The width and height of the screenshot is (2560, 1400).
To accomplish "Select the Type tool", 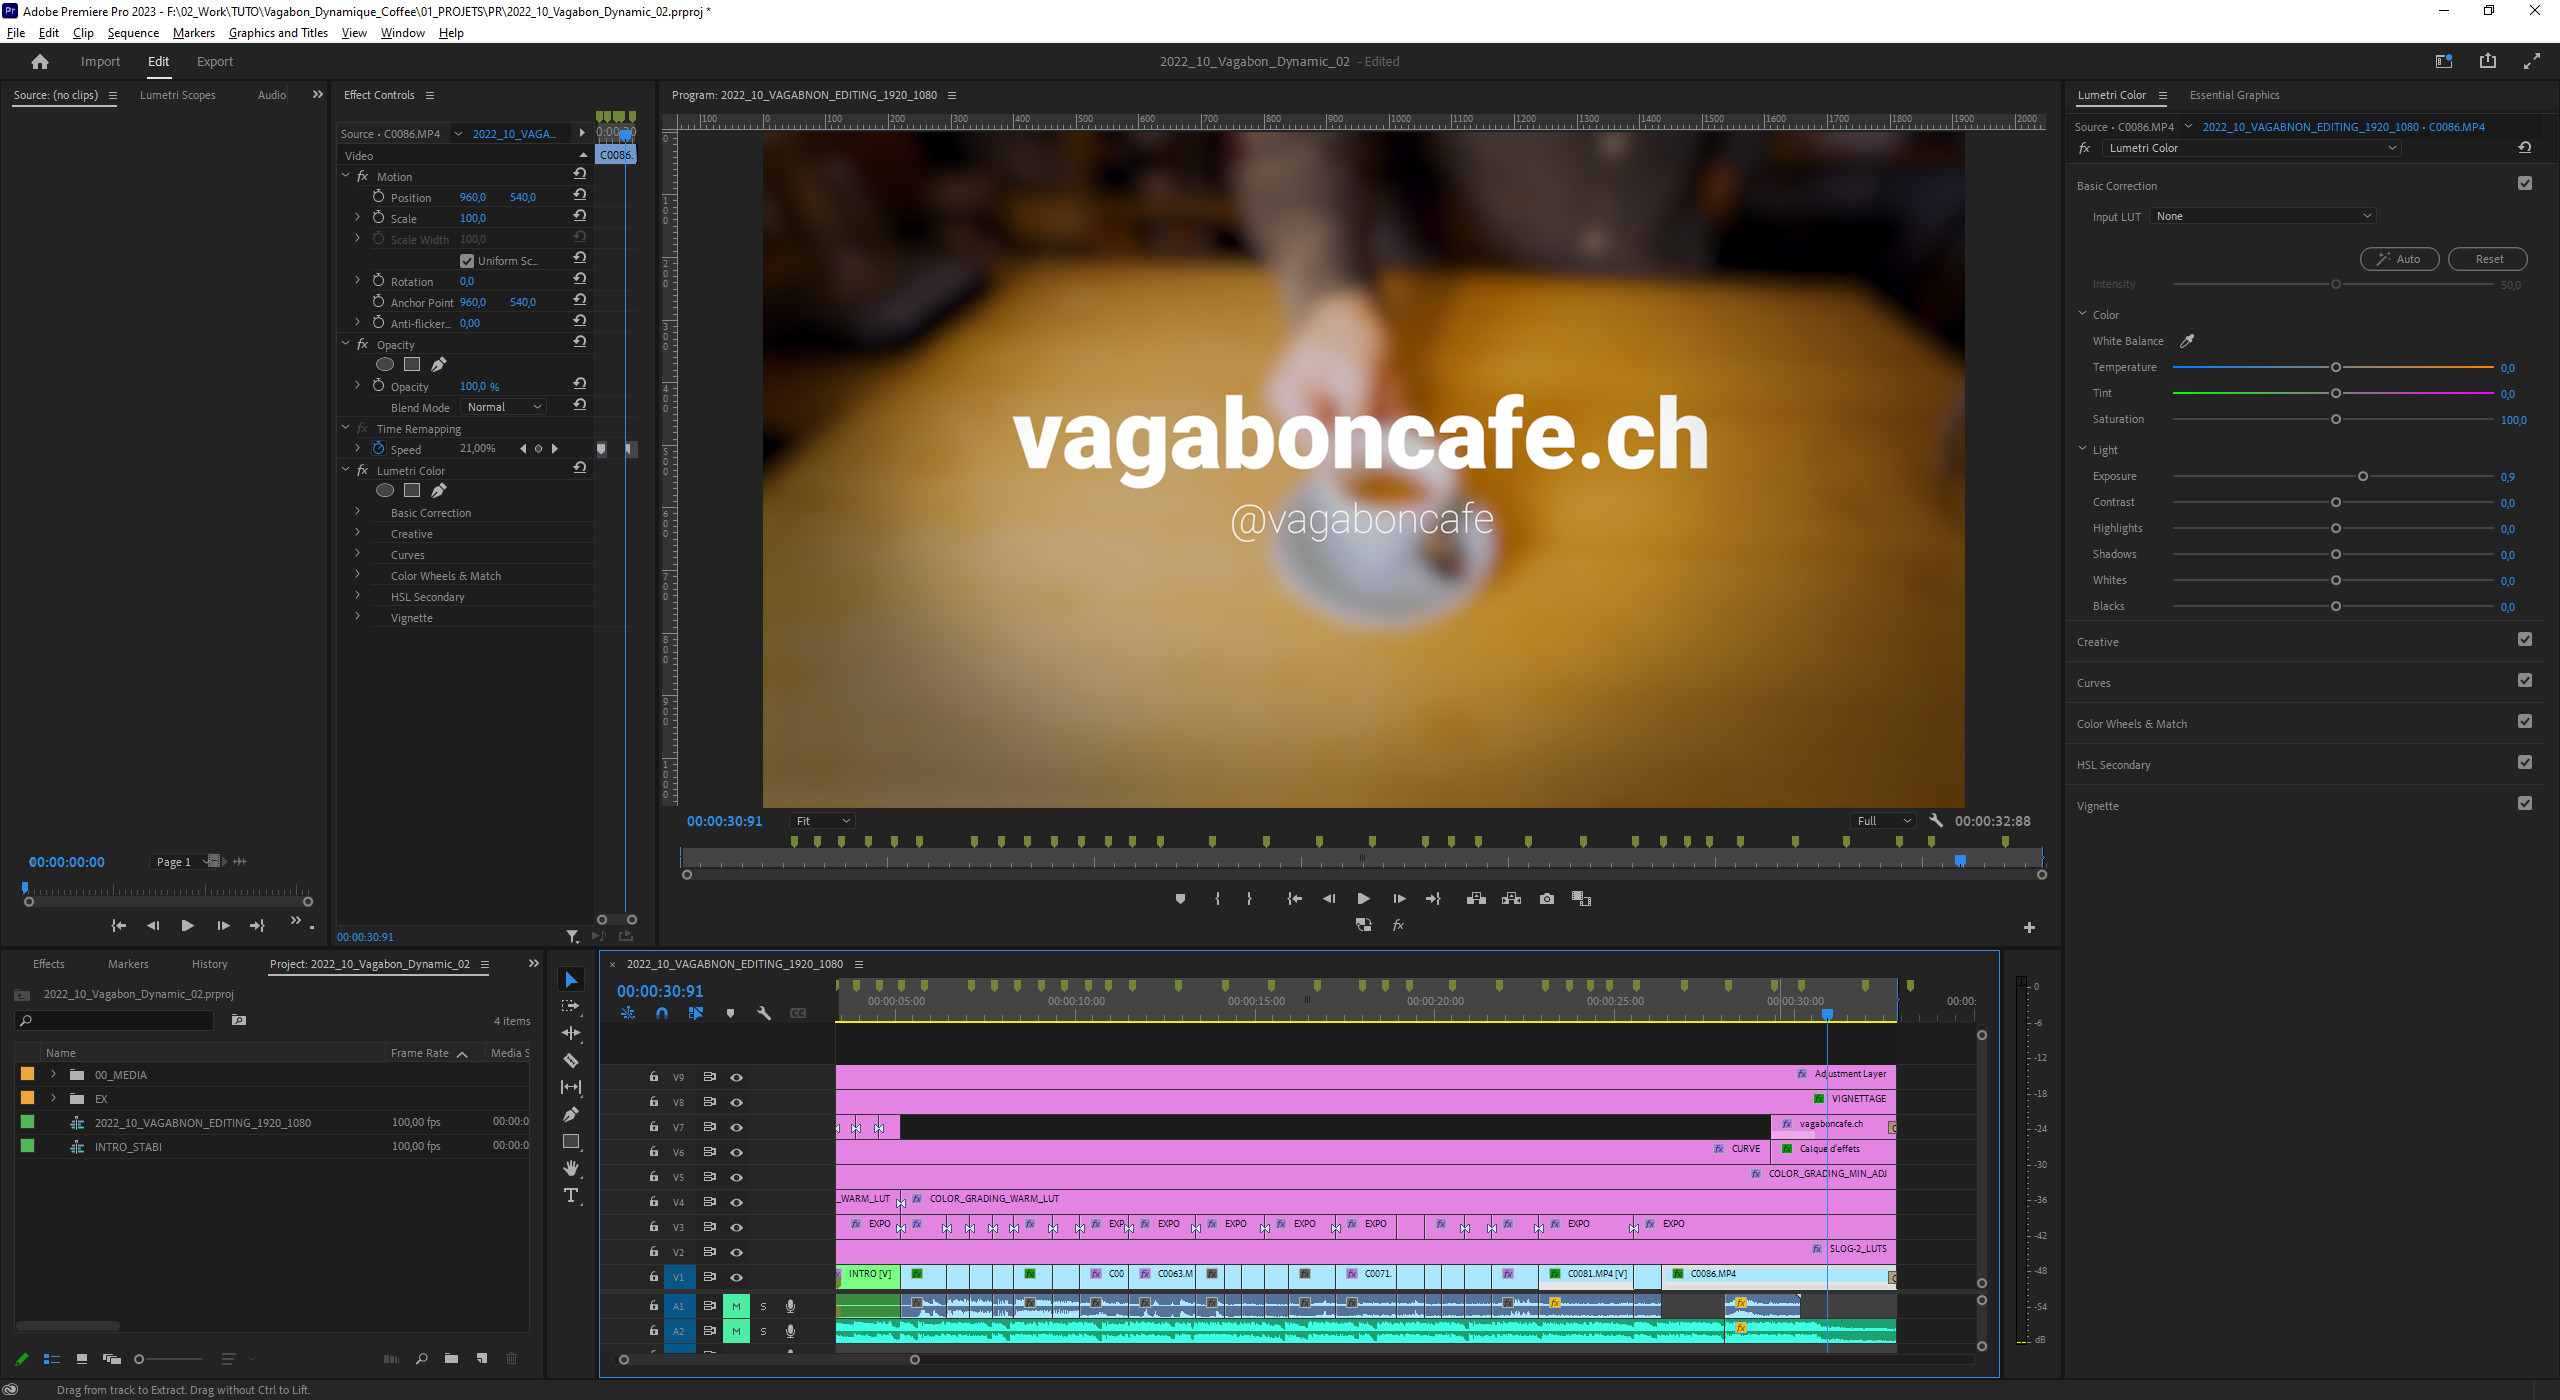I will pos(571,1195).
